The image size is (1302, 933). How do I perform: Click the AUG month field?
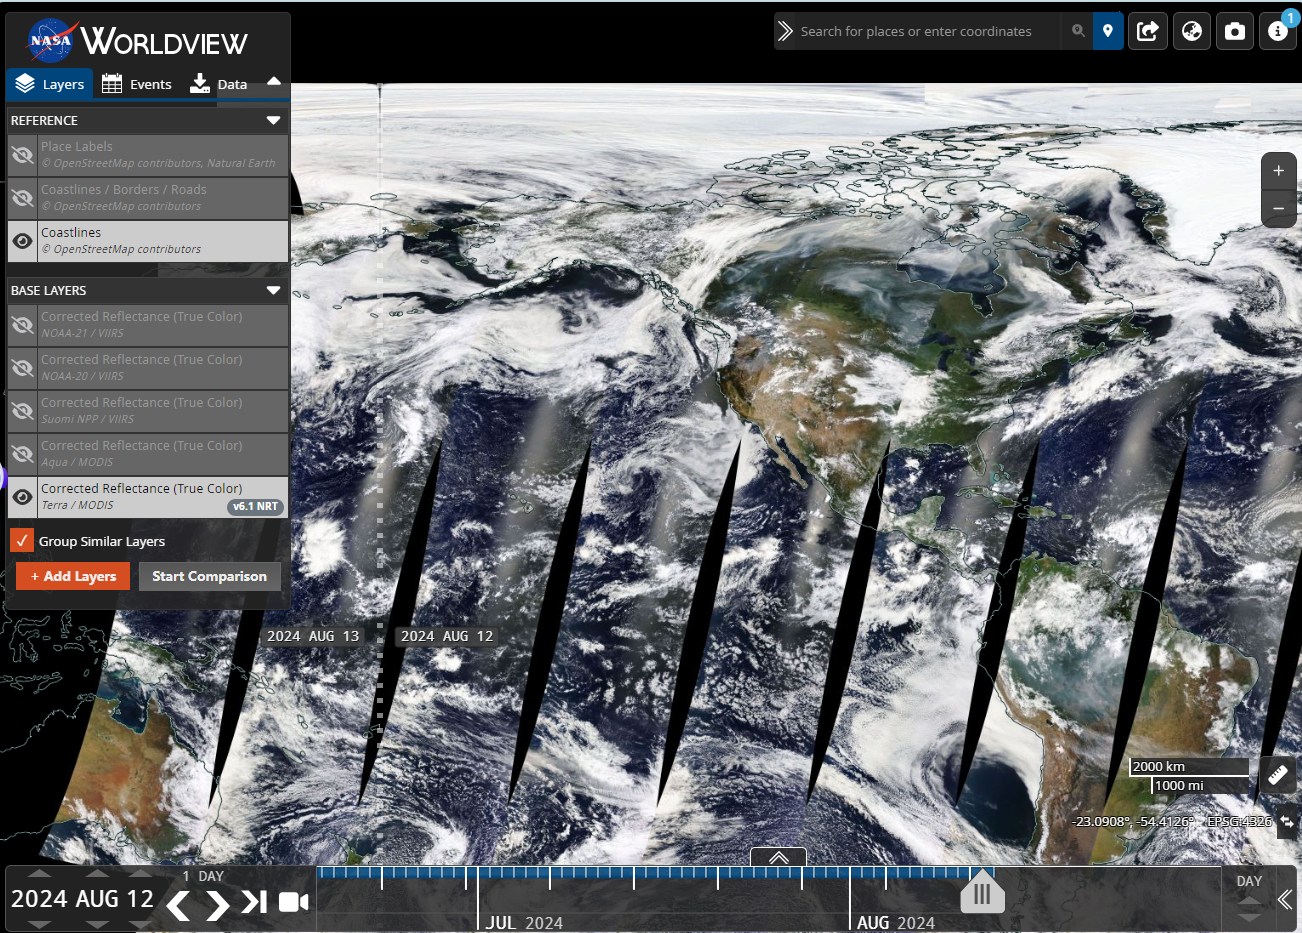(x=97, y=899)
